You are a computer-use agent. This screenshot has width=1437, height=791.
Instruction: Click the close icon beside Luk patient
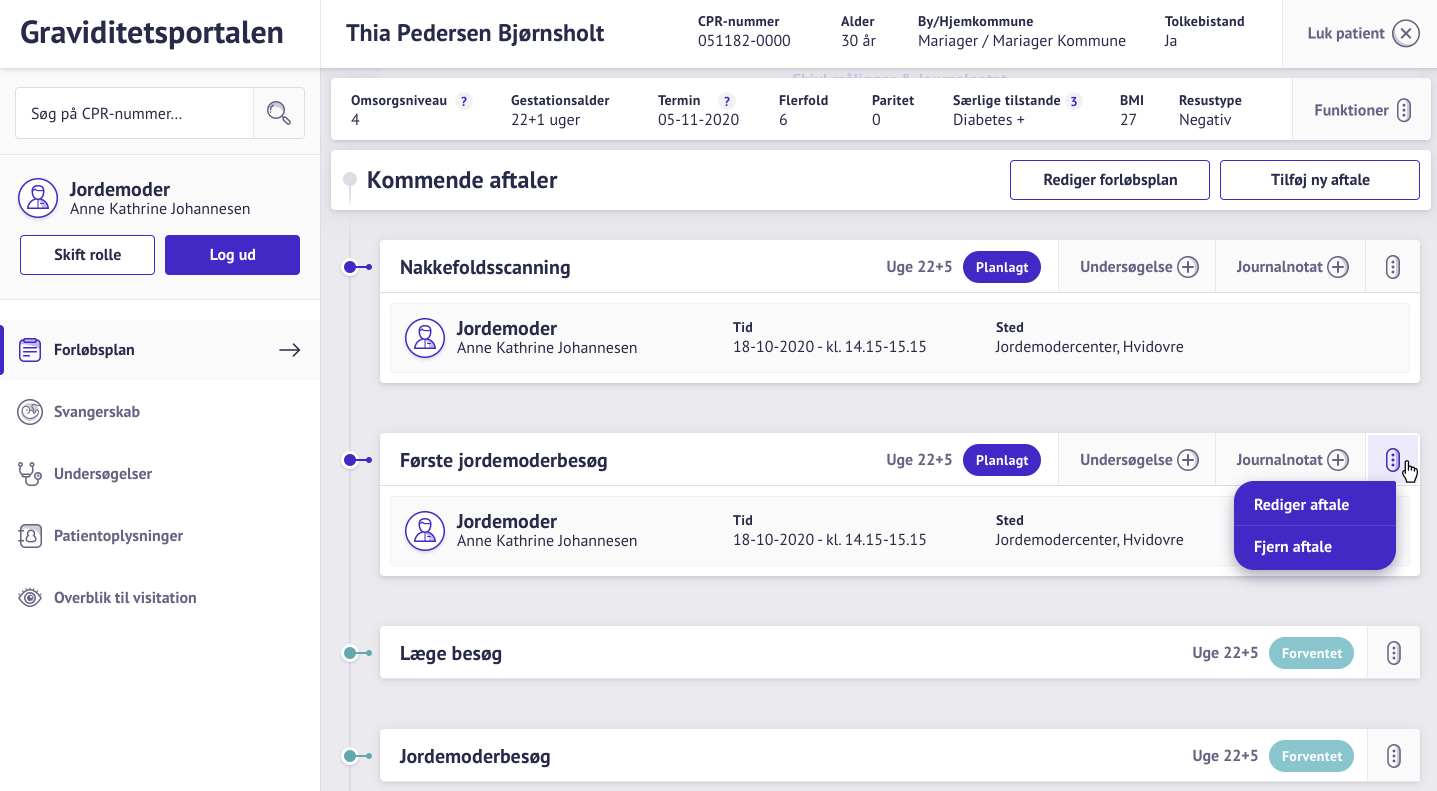(1406, 34)
